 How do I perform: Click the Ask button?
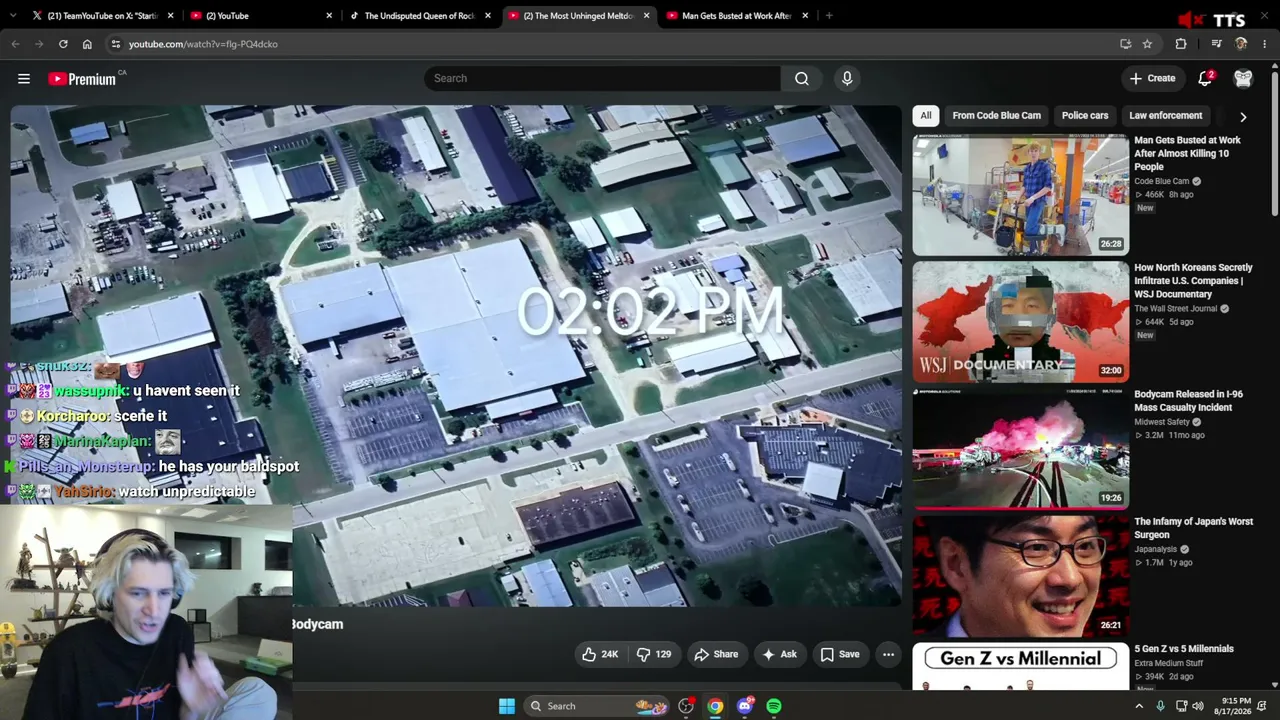779,654
